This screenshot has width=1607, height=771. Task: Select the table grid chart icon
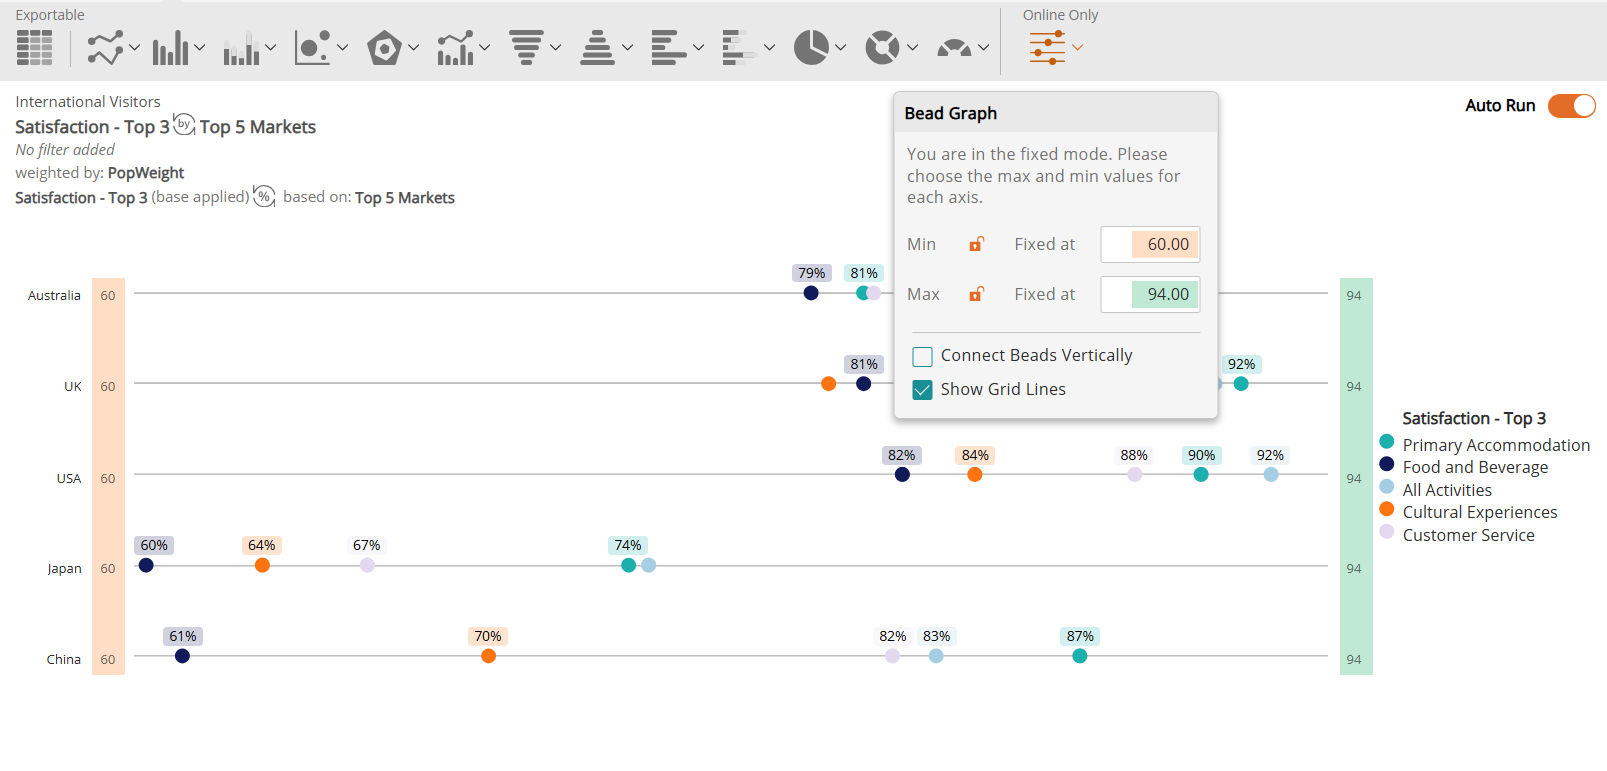[x=34, y=47]
